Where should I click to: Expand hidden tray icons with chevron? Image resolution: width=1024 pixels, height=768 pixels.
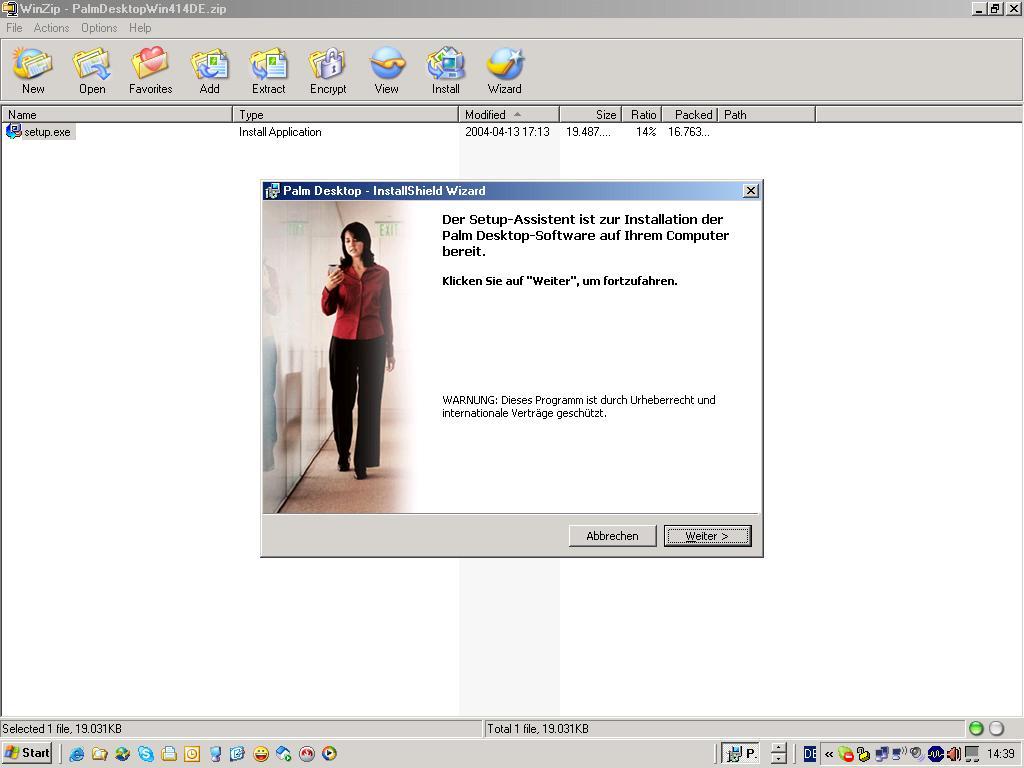(829, 754)
